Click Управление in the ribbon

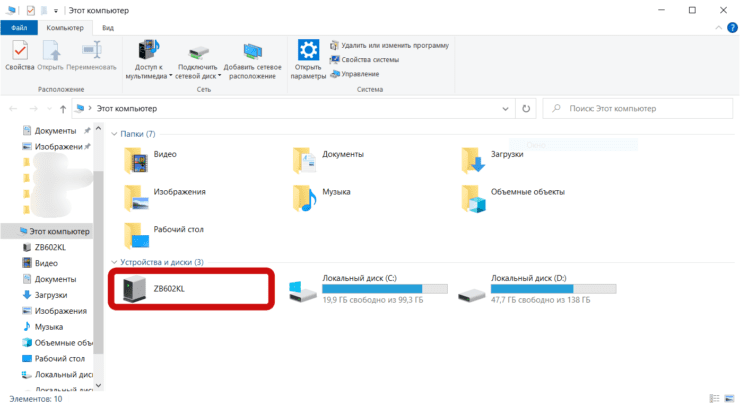click(x=354, y=74)
